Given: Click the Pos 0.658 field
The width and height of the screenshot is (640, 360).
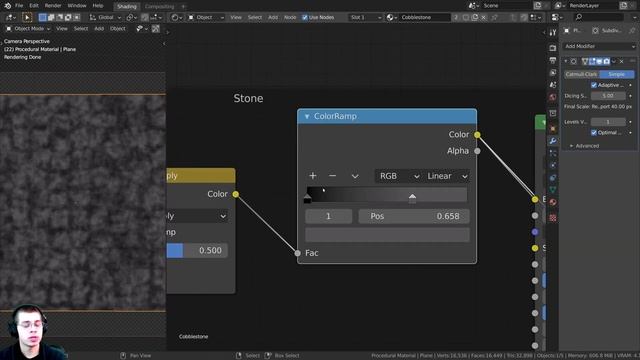Looking at the screenshot, I should [x=414, y=216].
